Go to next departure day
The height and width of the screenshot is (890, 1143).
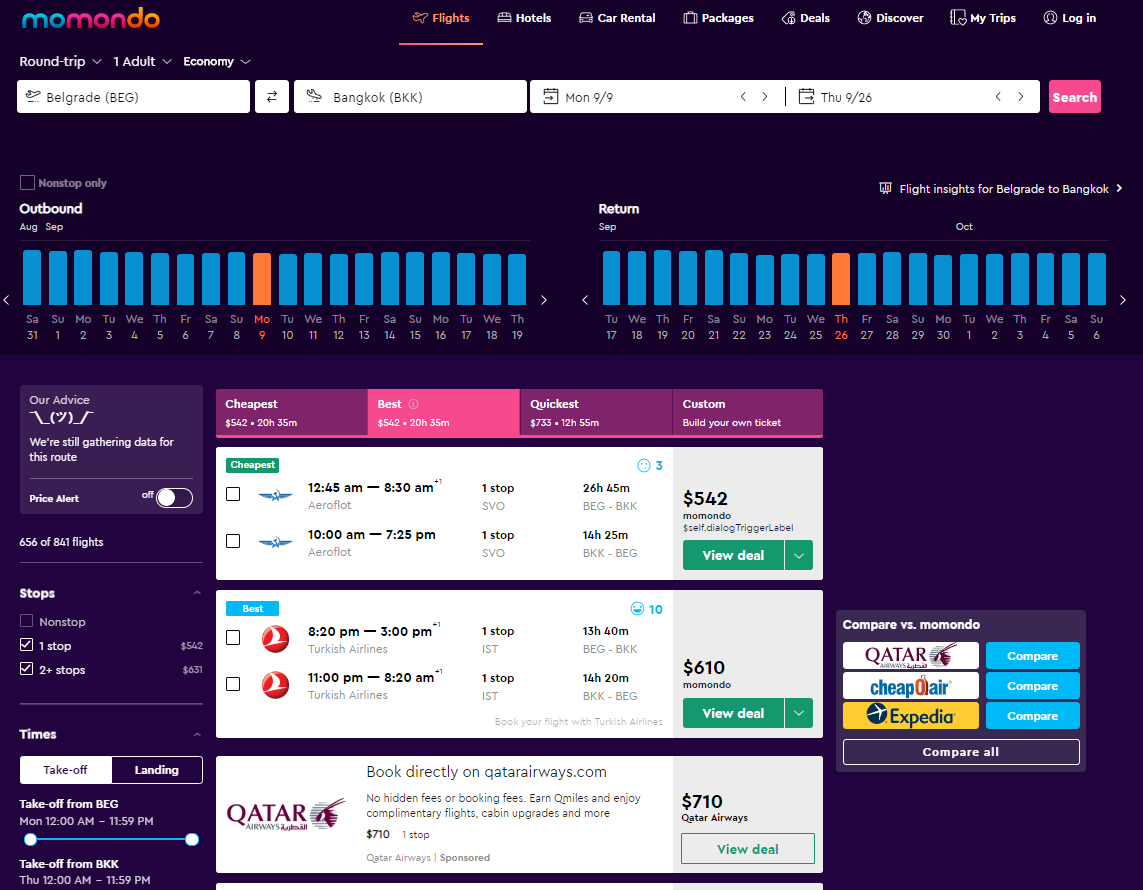pos(765,97)
